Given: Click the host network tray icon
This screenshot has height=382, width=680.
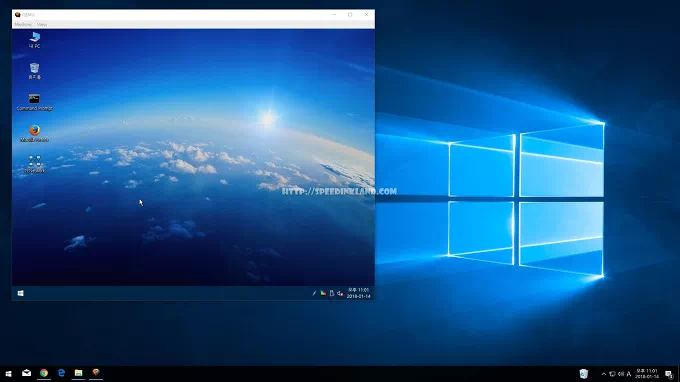Looking at the screenshot, I should (612, 374).
